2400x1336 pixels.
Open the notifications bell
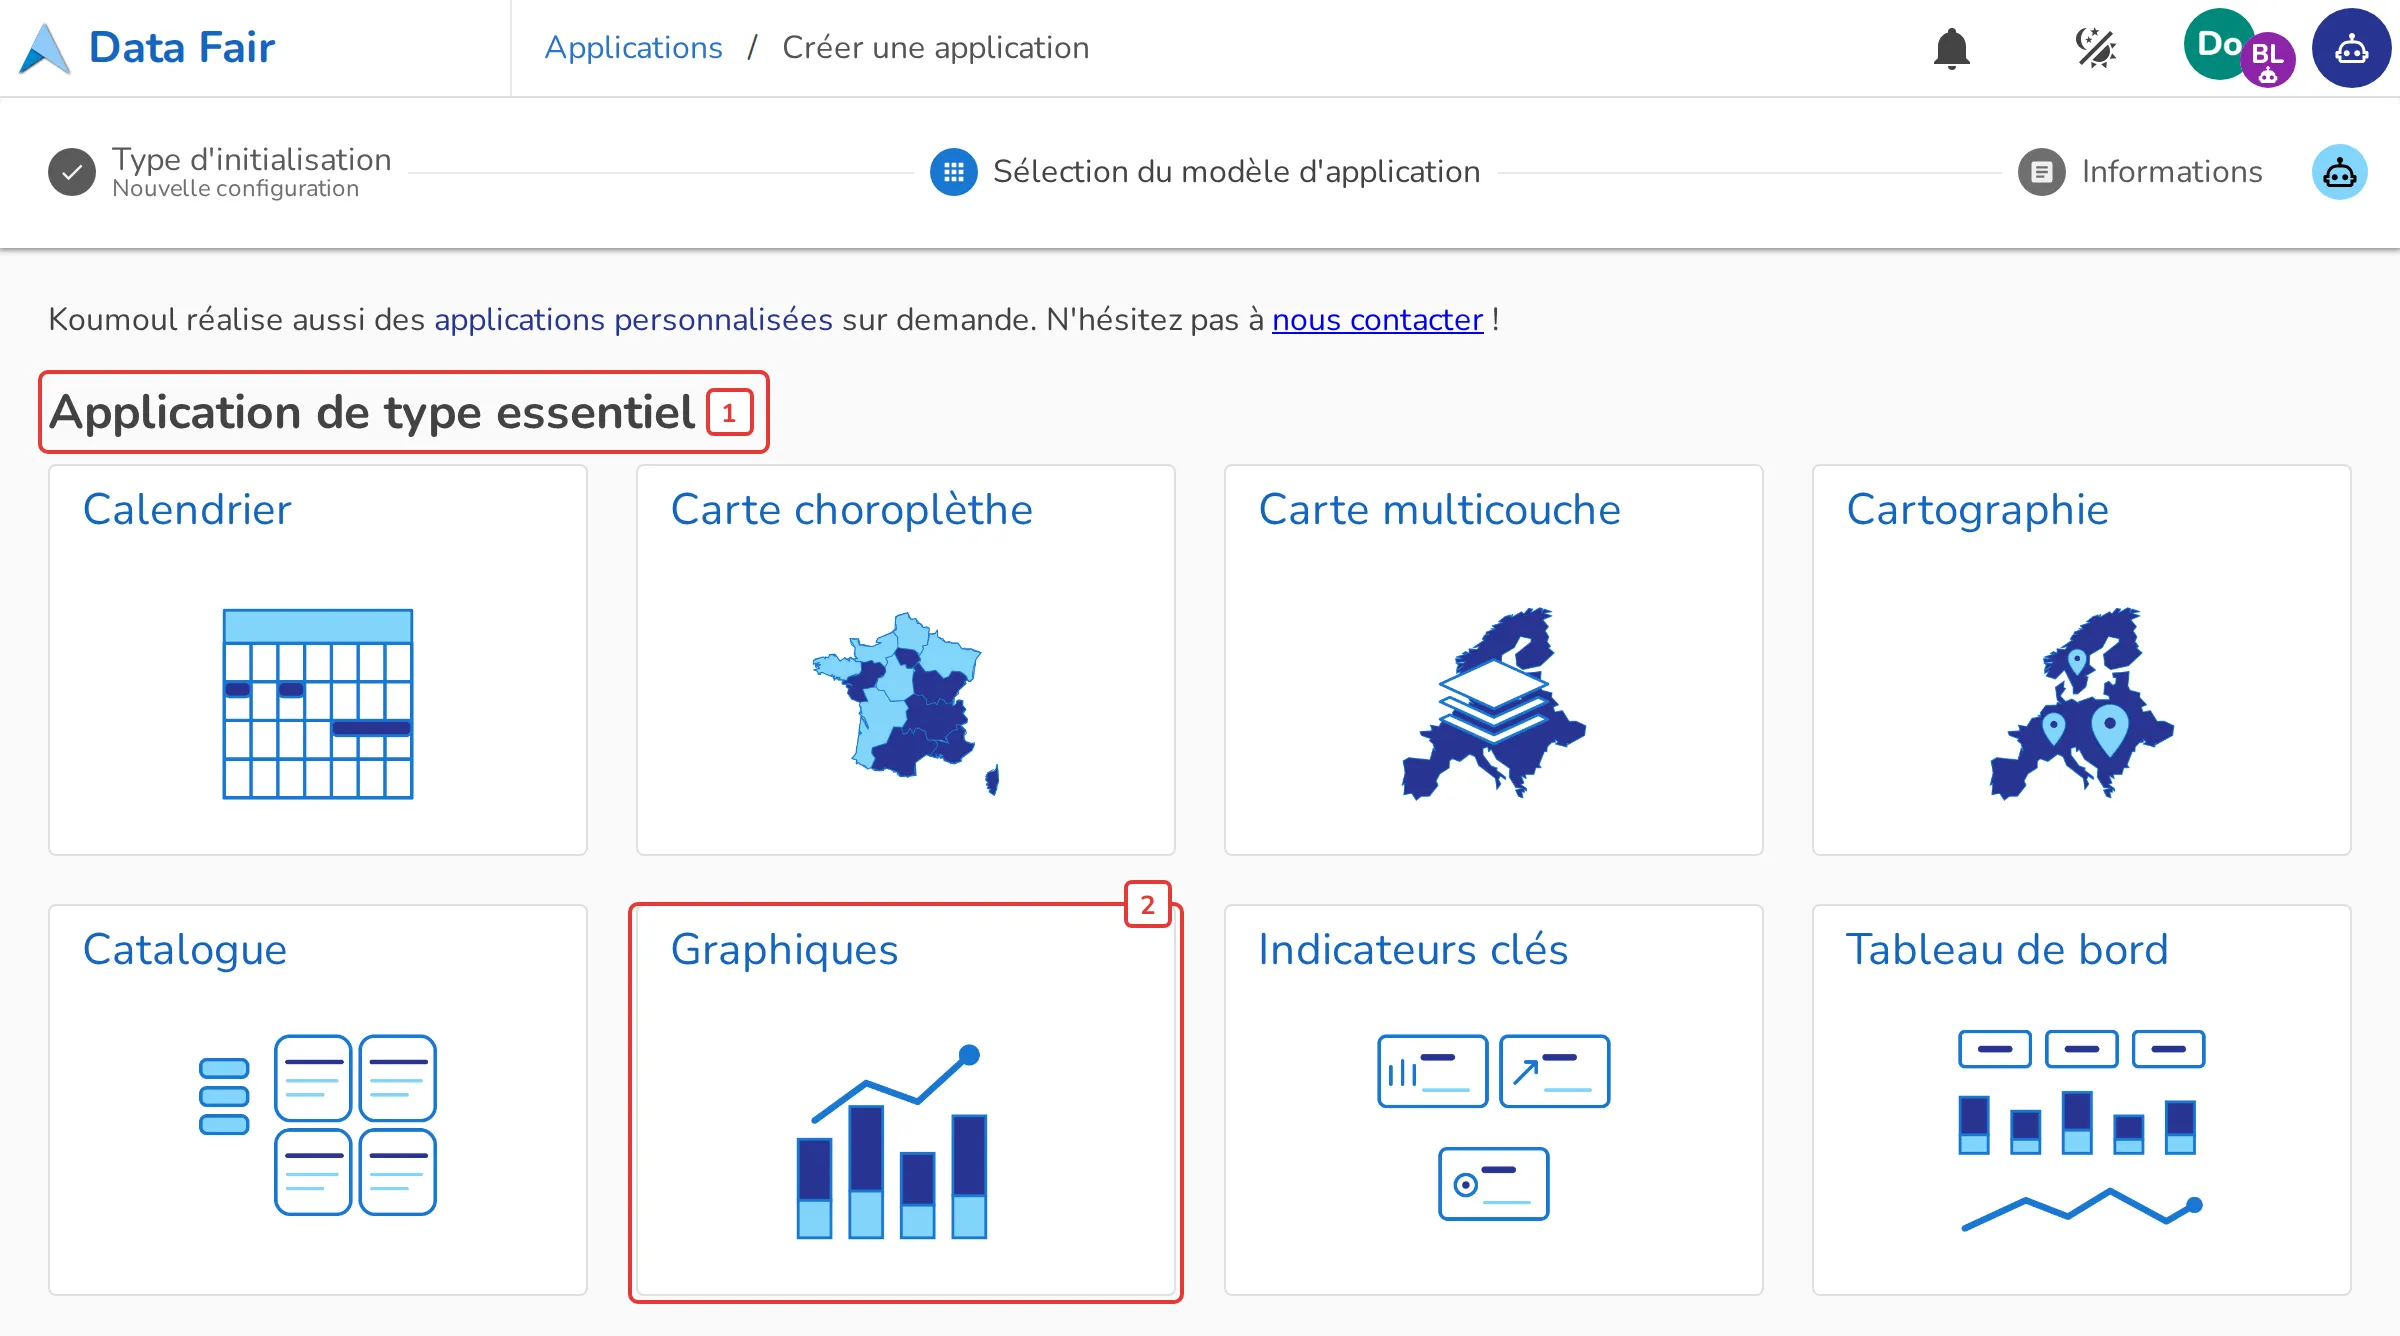click(1951, 48)
